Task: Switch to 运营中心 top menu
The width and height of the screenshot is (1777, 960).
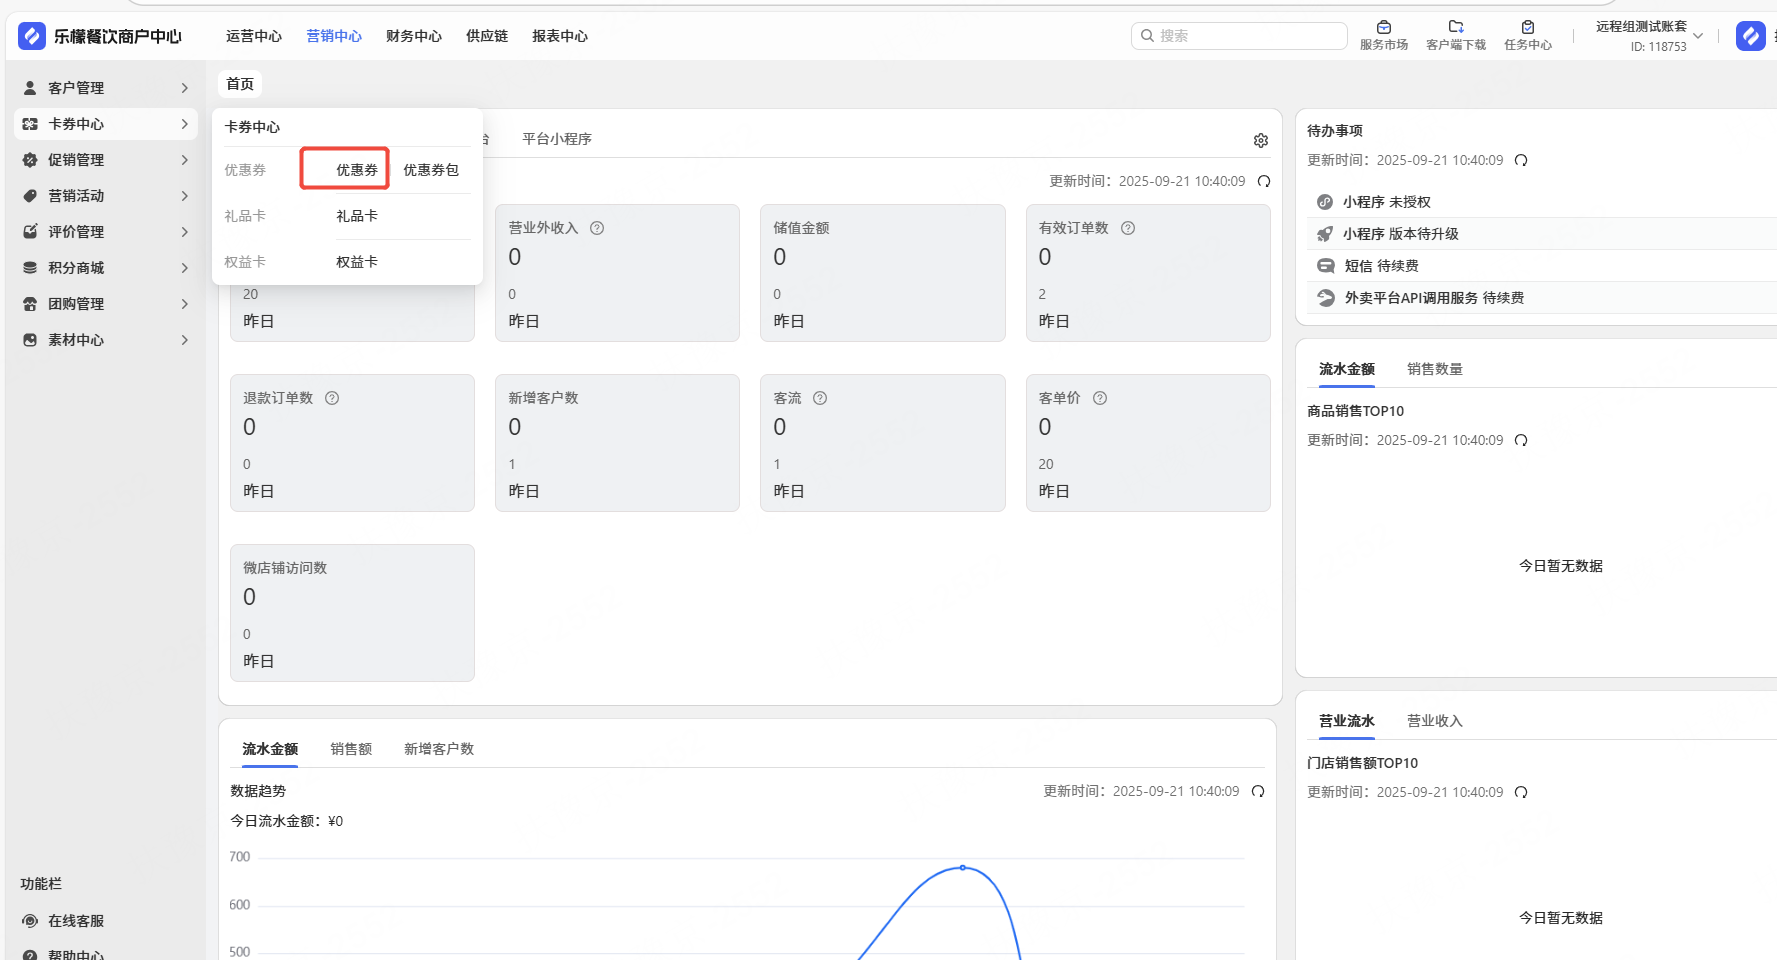Action: click(254, 36)
